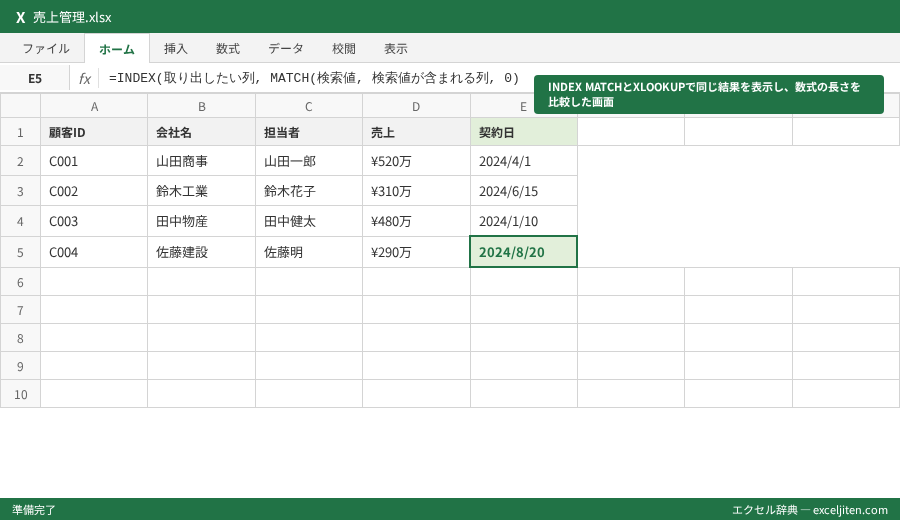
Task: Click the formula bar INDEX MATCH formula
Action: coord(314,78)
